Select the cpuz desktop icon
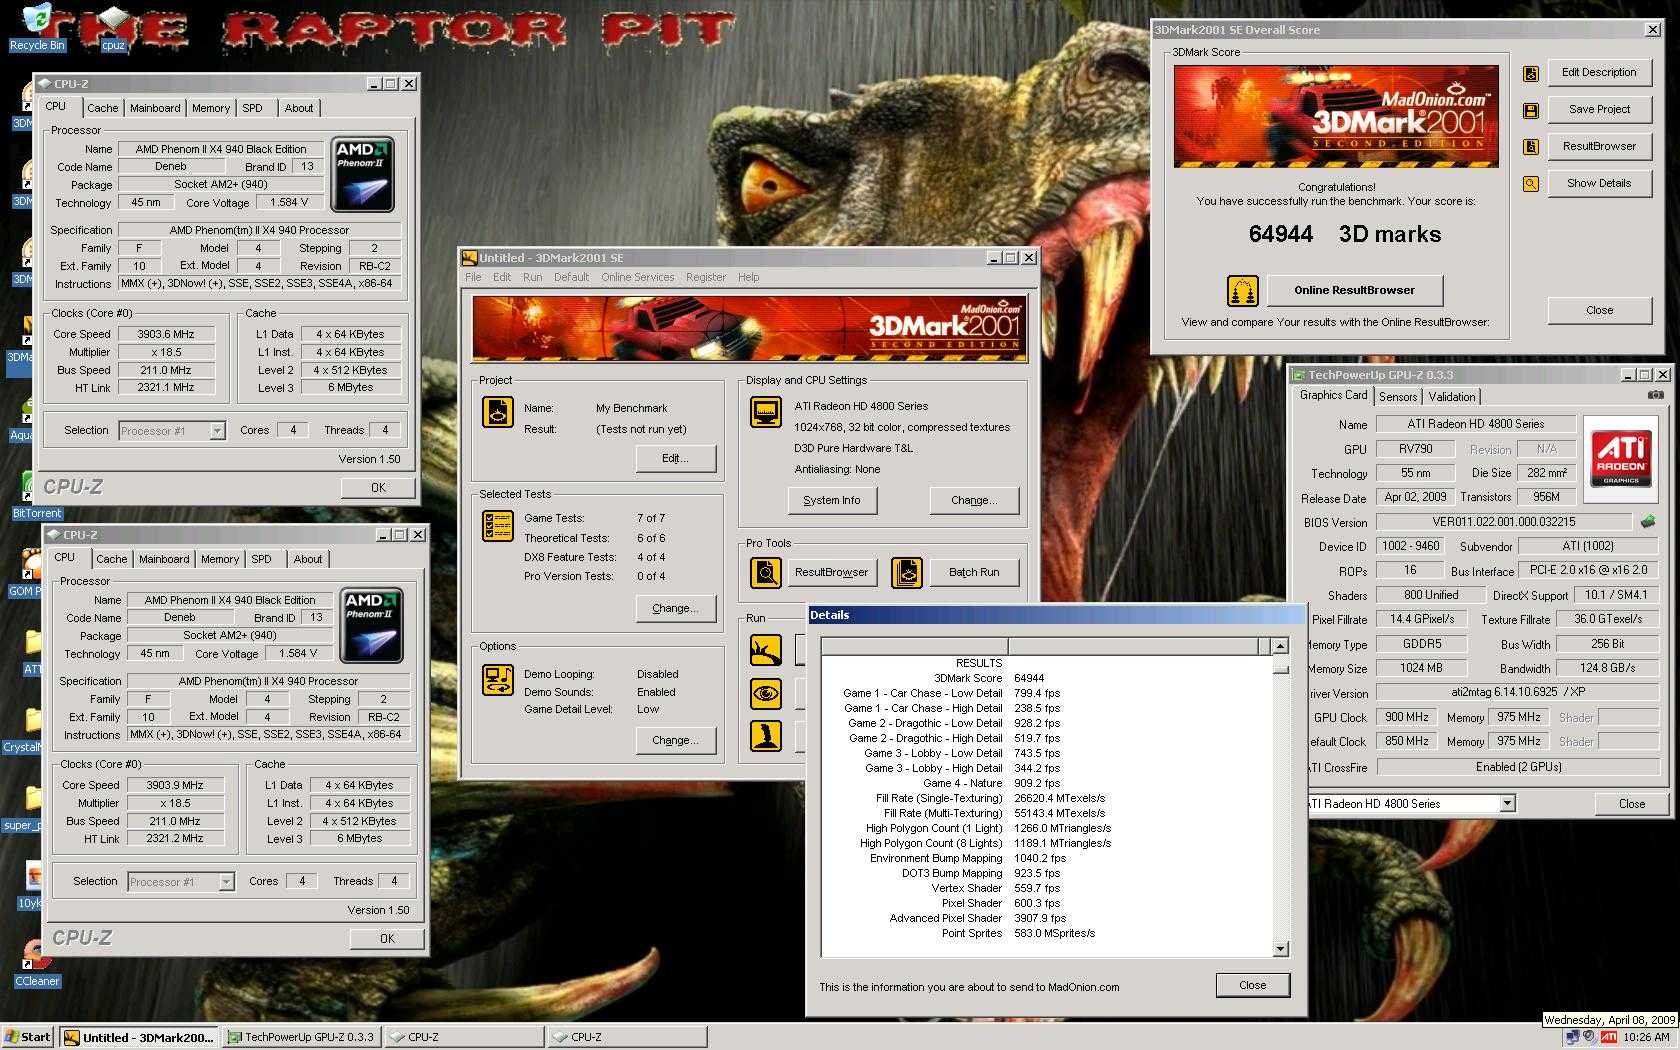Viewport: 1680px width, 1050px height. 113,28
